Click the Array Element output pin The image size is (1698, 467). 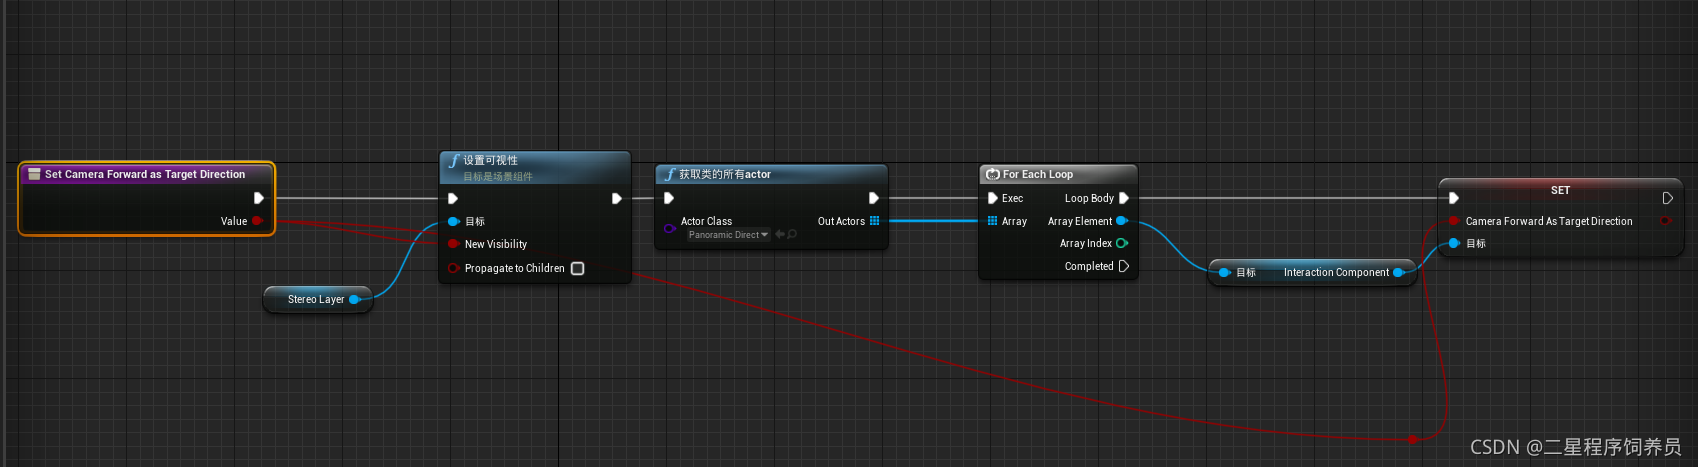coord(1122,221)
